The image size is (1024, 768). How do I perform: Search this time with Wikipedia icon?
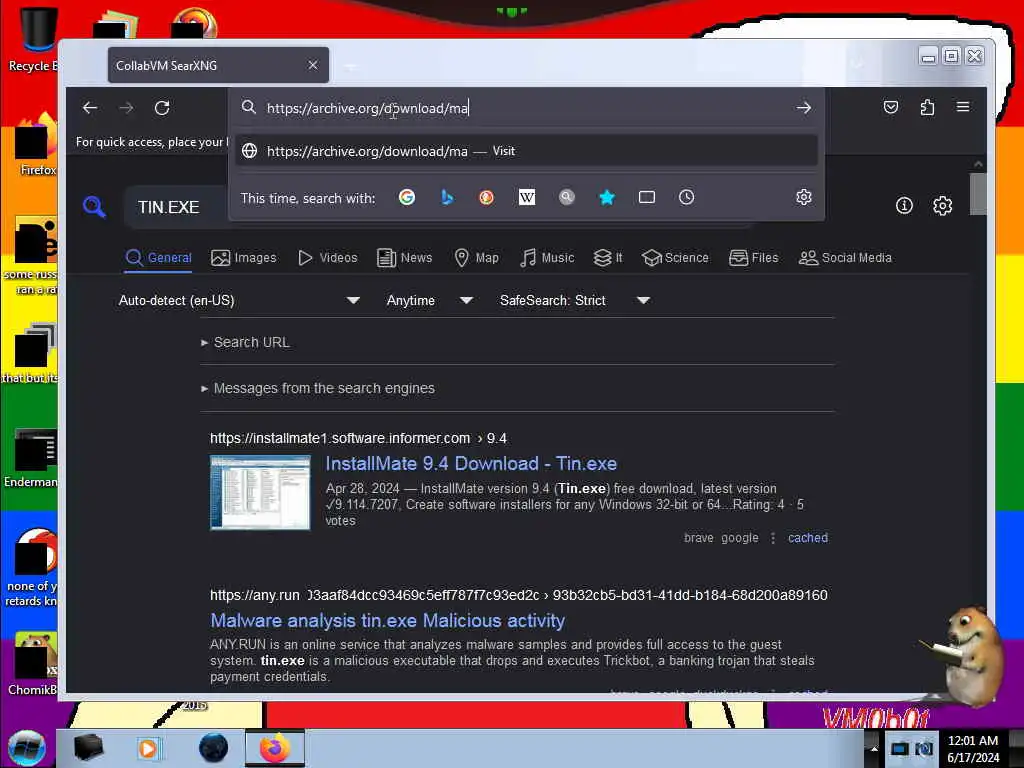coord(527,197)
